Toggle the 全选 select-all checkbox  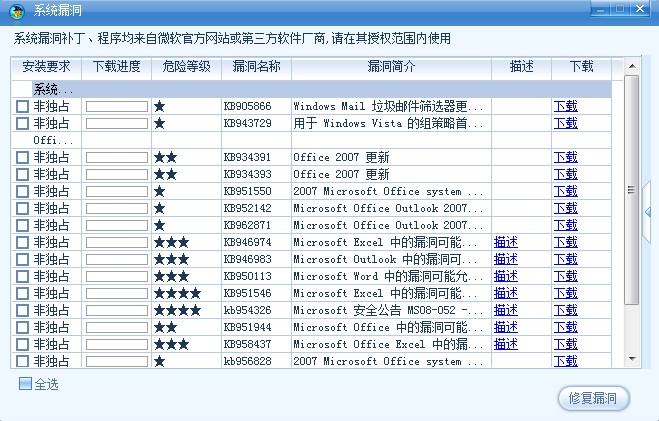[25, 383]
